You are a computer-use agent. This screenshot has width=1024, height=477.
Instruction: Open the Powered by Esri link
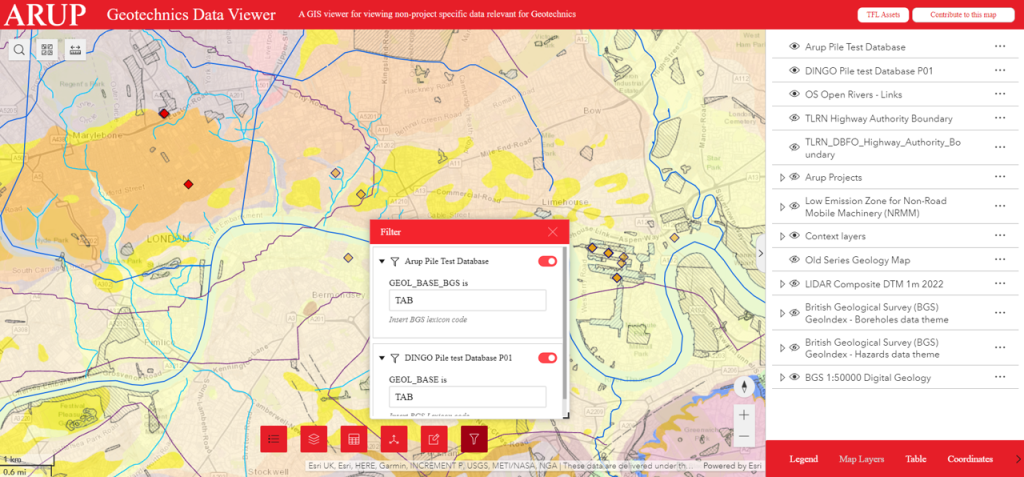[731, 466]
